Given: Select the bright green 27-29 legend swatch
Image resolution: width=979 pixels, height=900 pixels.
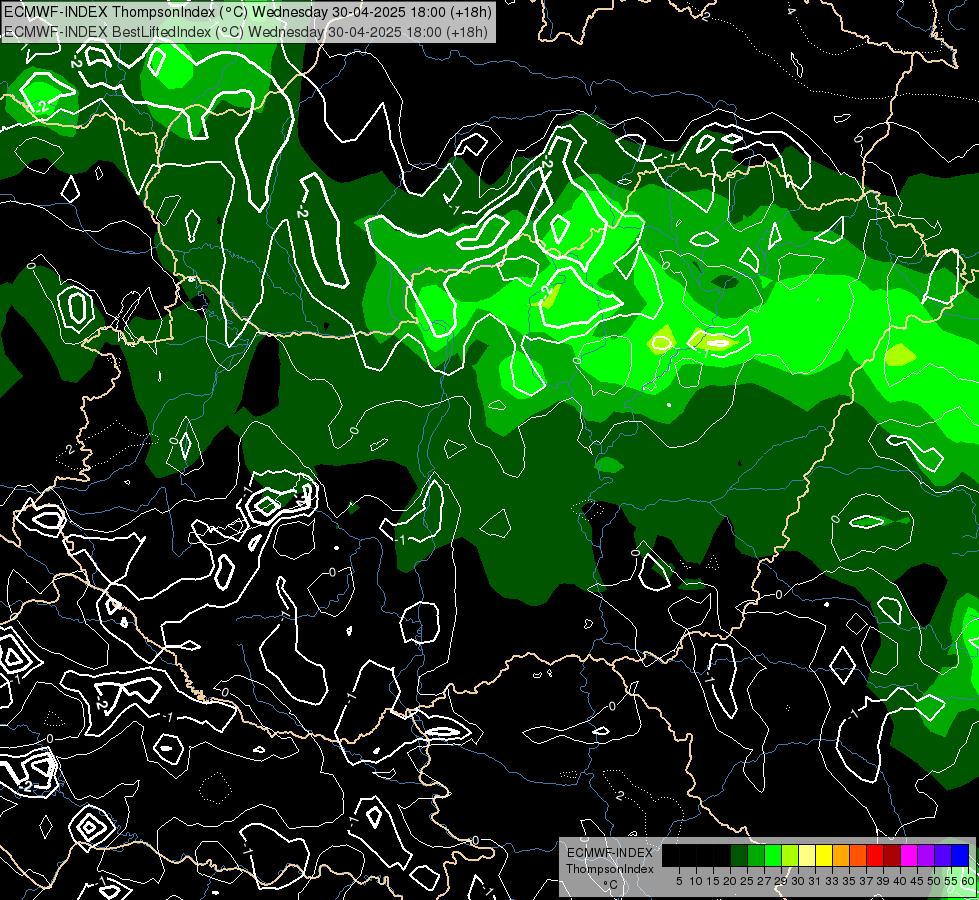Looking at the screenshot, I should click(773, 856).
